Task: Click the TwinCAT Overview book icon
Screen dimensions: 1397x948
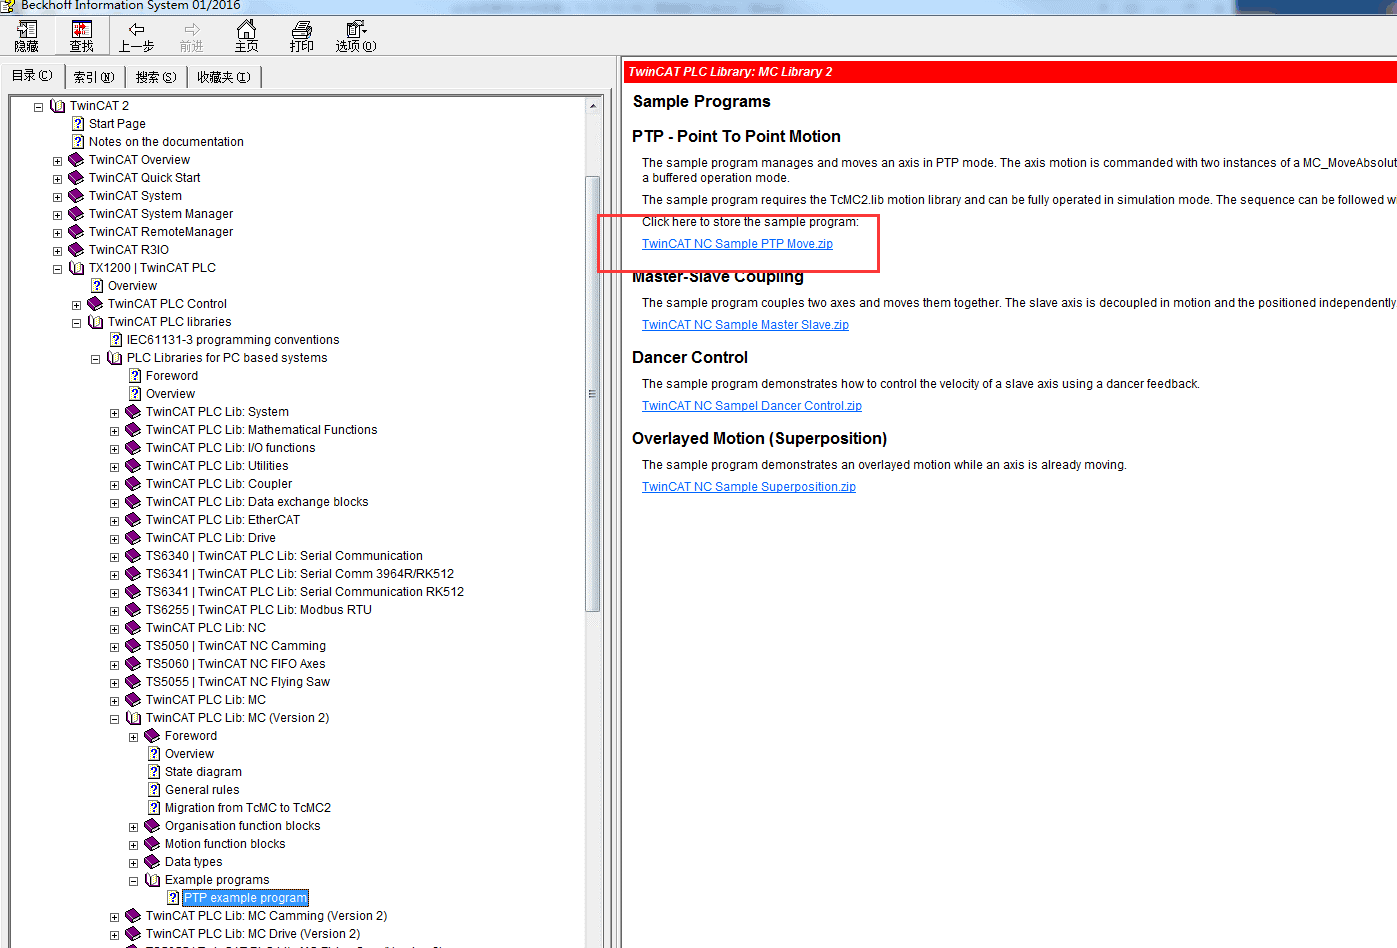Action: click(x=76, y=159)
